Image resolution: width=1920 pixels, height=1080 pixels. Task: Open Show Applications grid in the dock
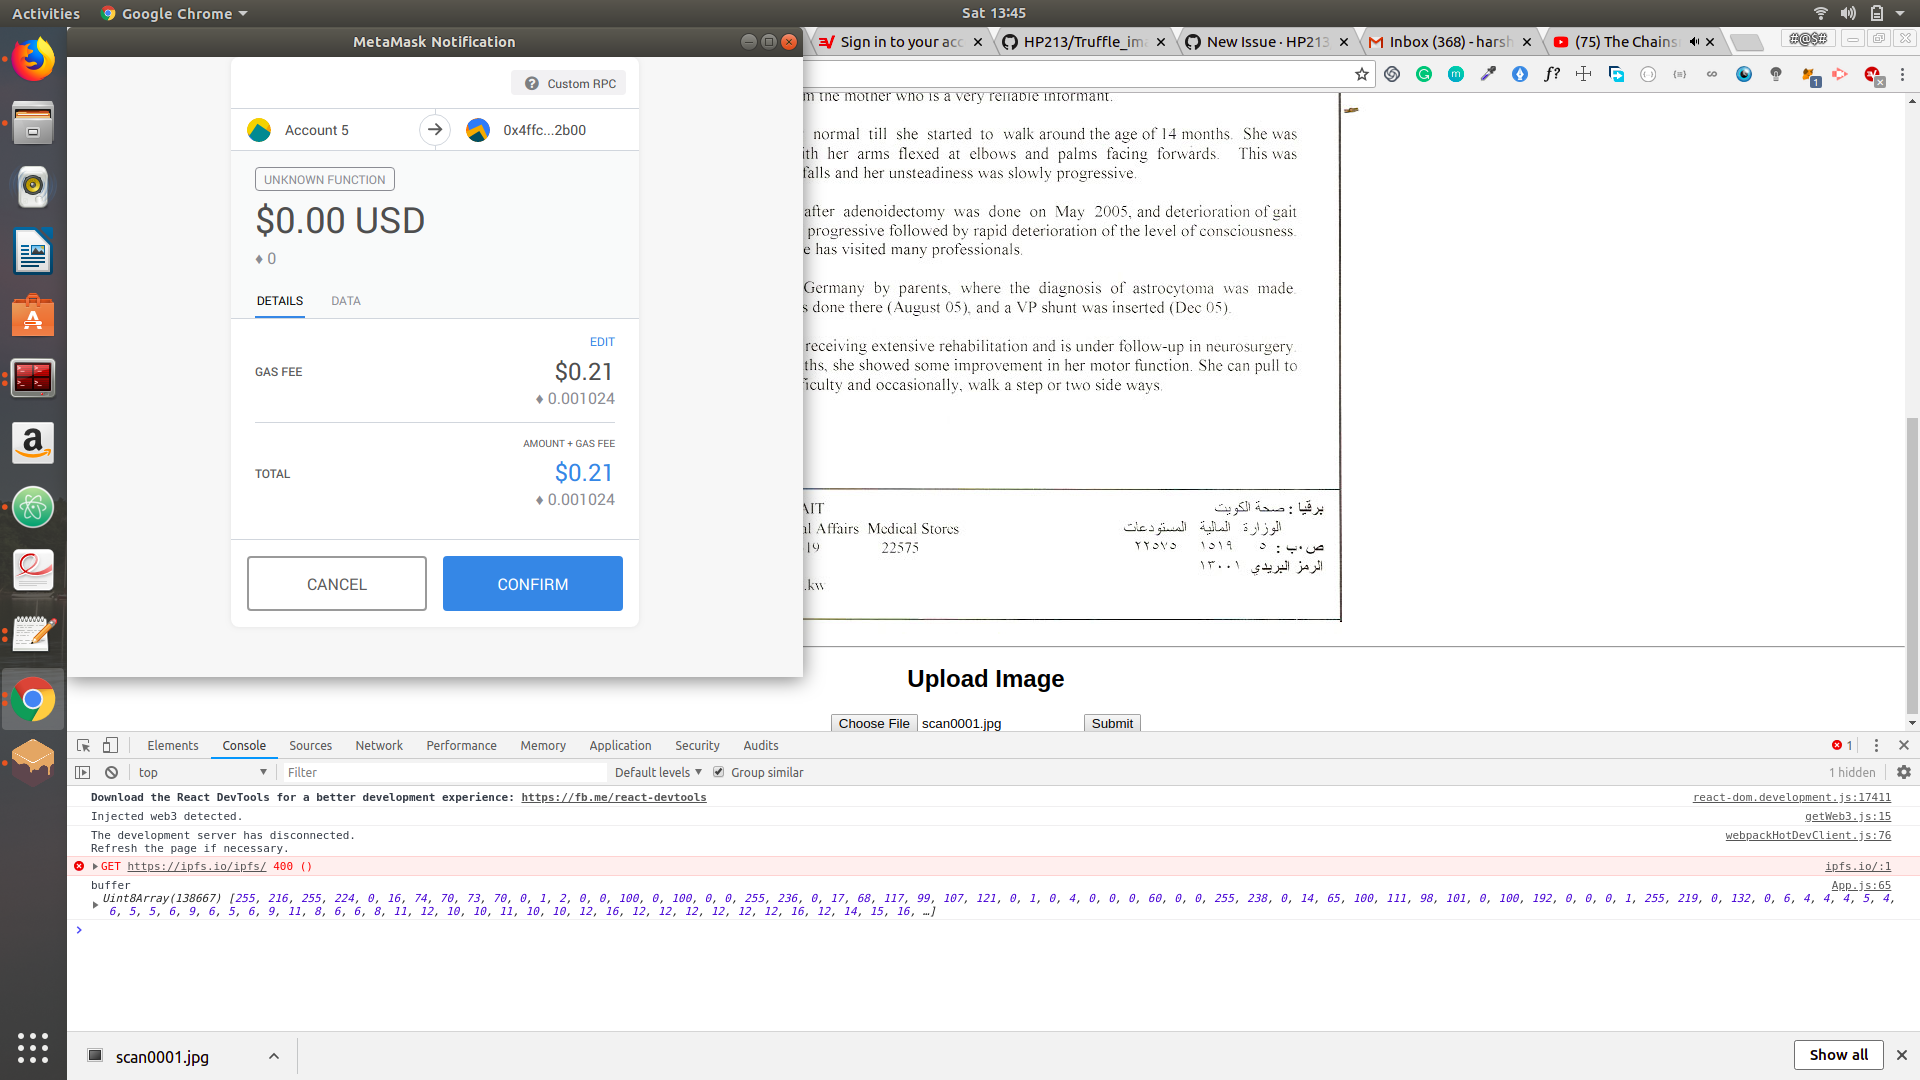pyautogui.click(x=33, y=1048)
